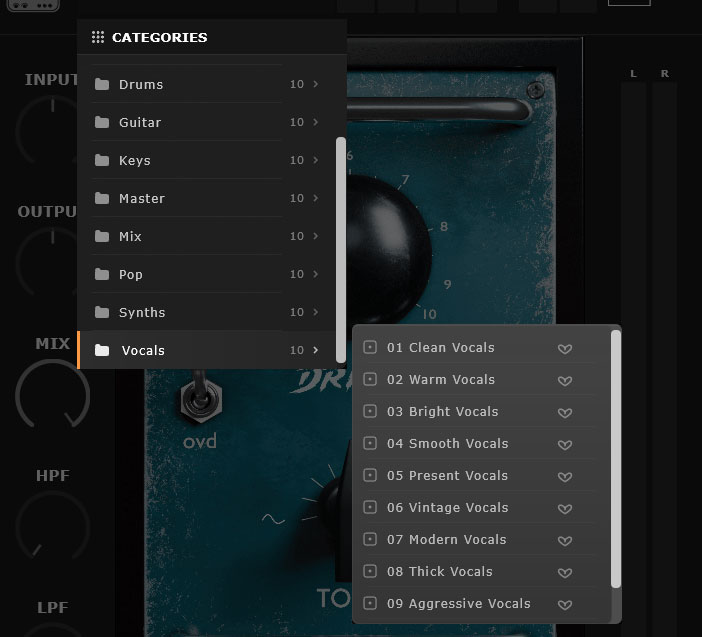
Task: Expand the Synths category chevron
Action: pos(315,313)
